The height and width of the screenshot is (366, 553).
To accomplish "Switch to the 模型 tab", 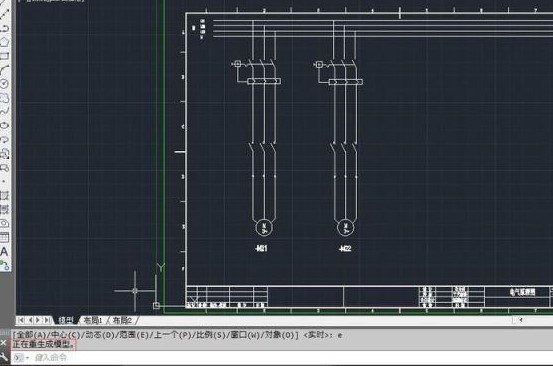I will point(66,320).
